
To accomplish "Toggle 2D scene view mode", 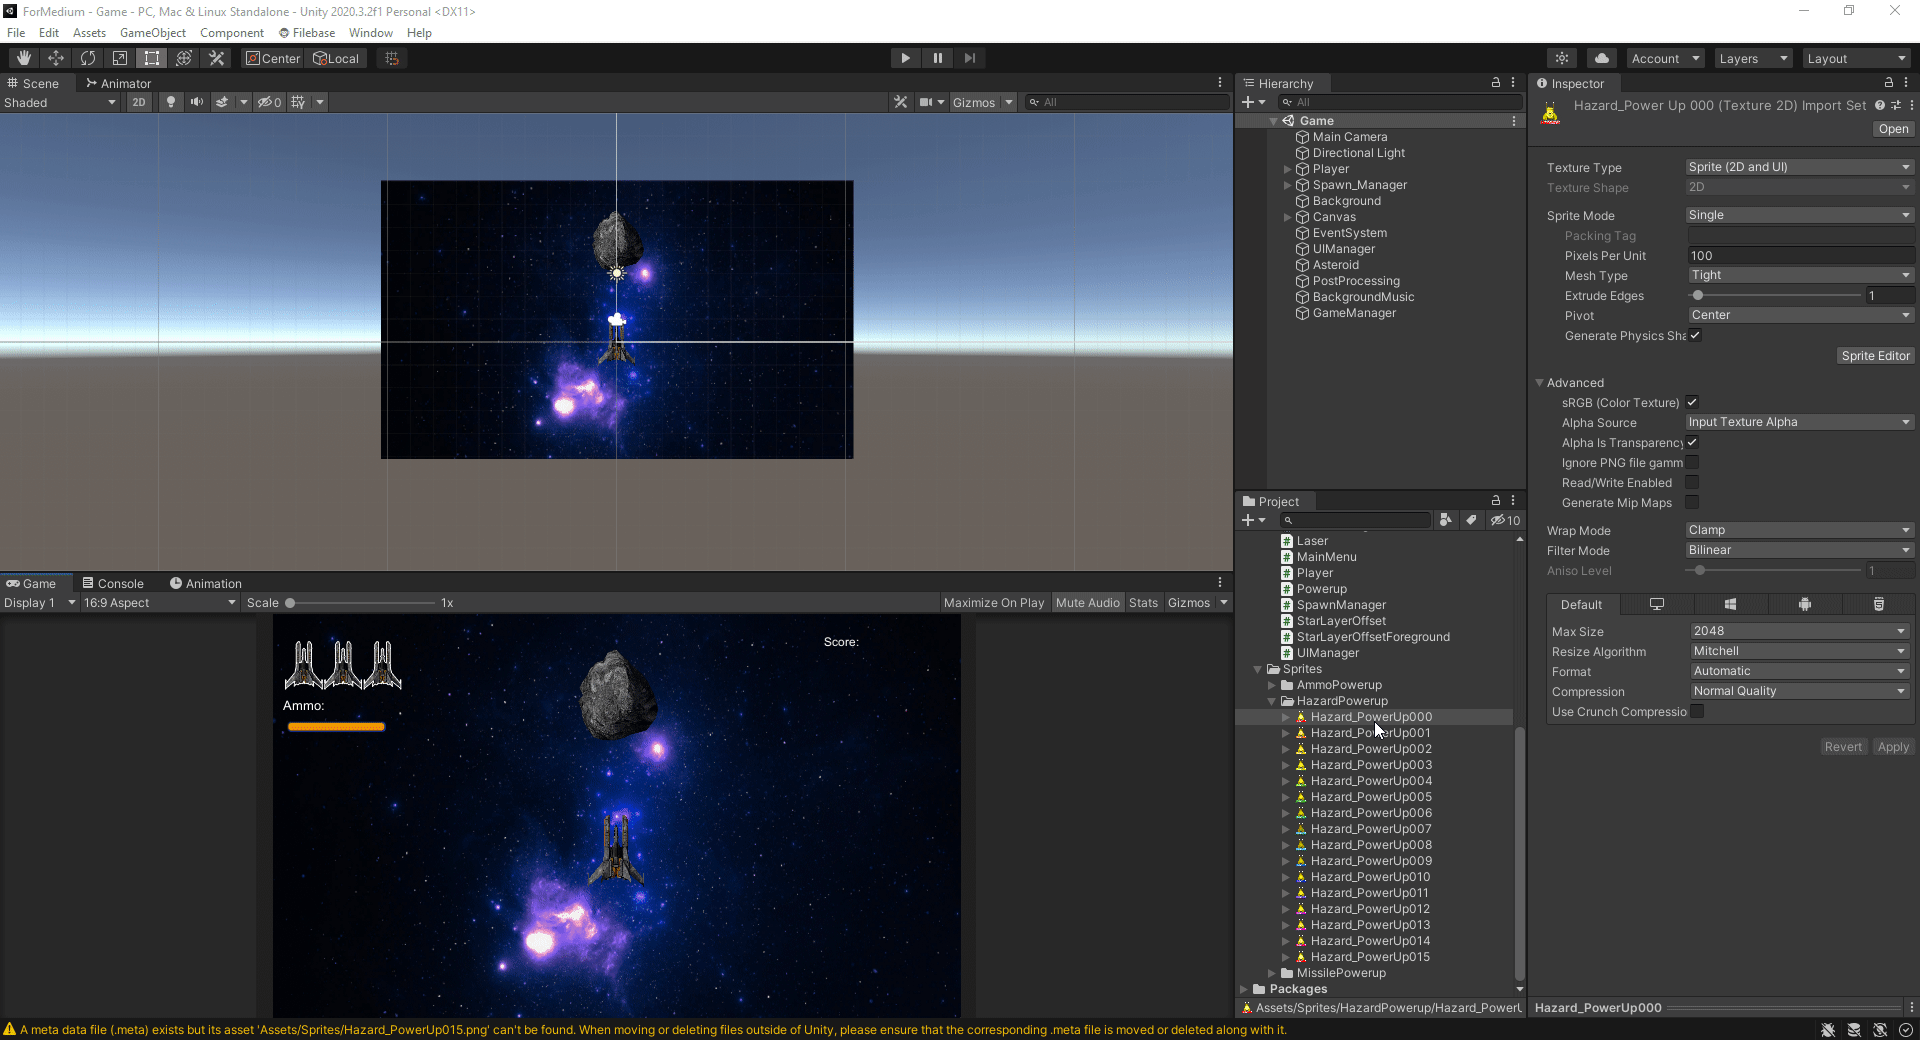I will click(x=139, y=102).
